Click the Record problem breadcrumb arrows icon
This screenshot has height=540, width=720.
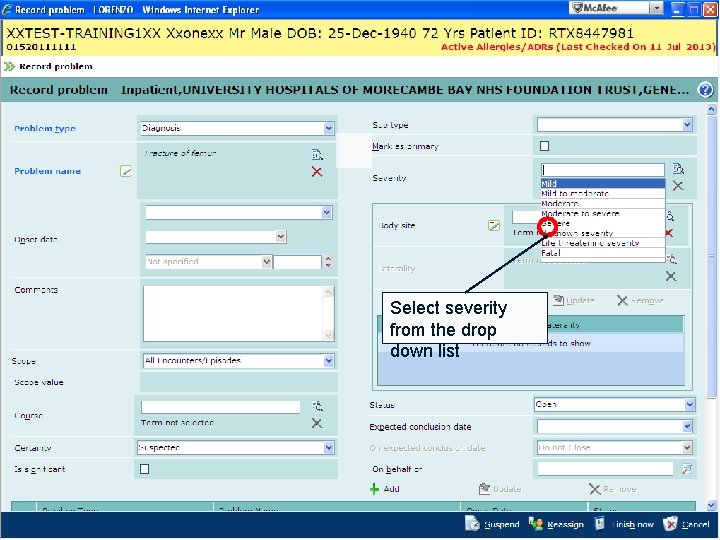(x=9, y=67)
